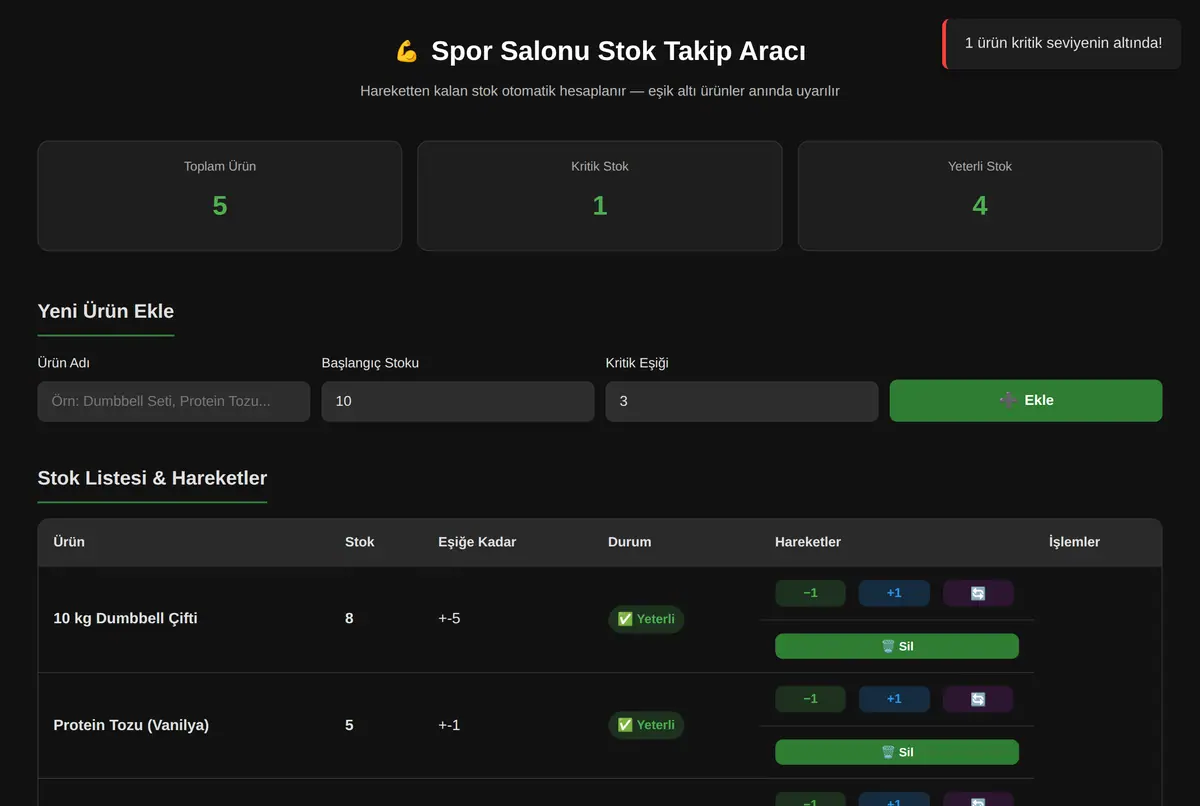
Task: Click Yeterli status badge for Dumbbell row
Action: point(646,619)
